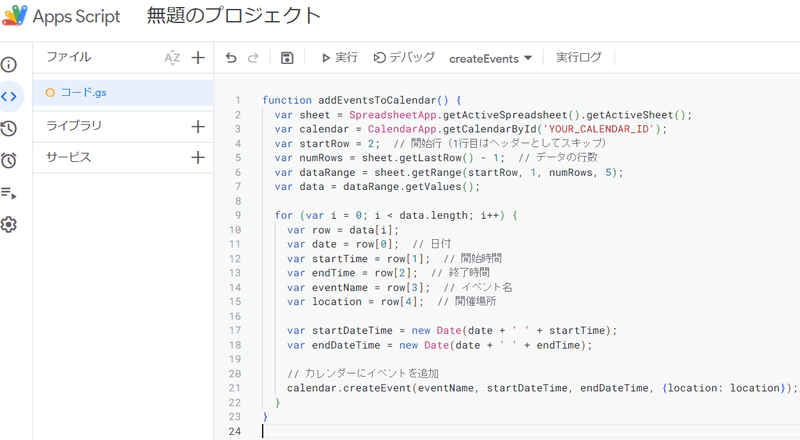The width and height of the screenshot is (800, 440).
Task: Open the Executions list icon
Action: coord(9,193)
